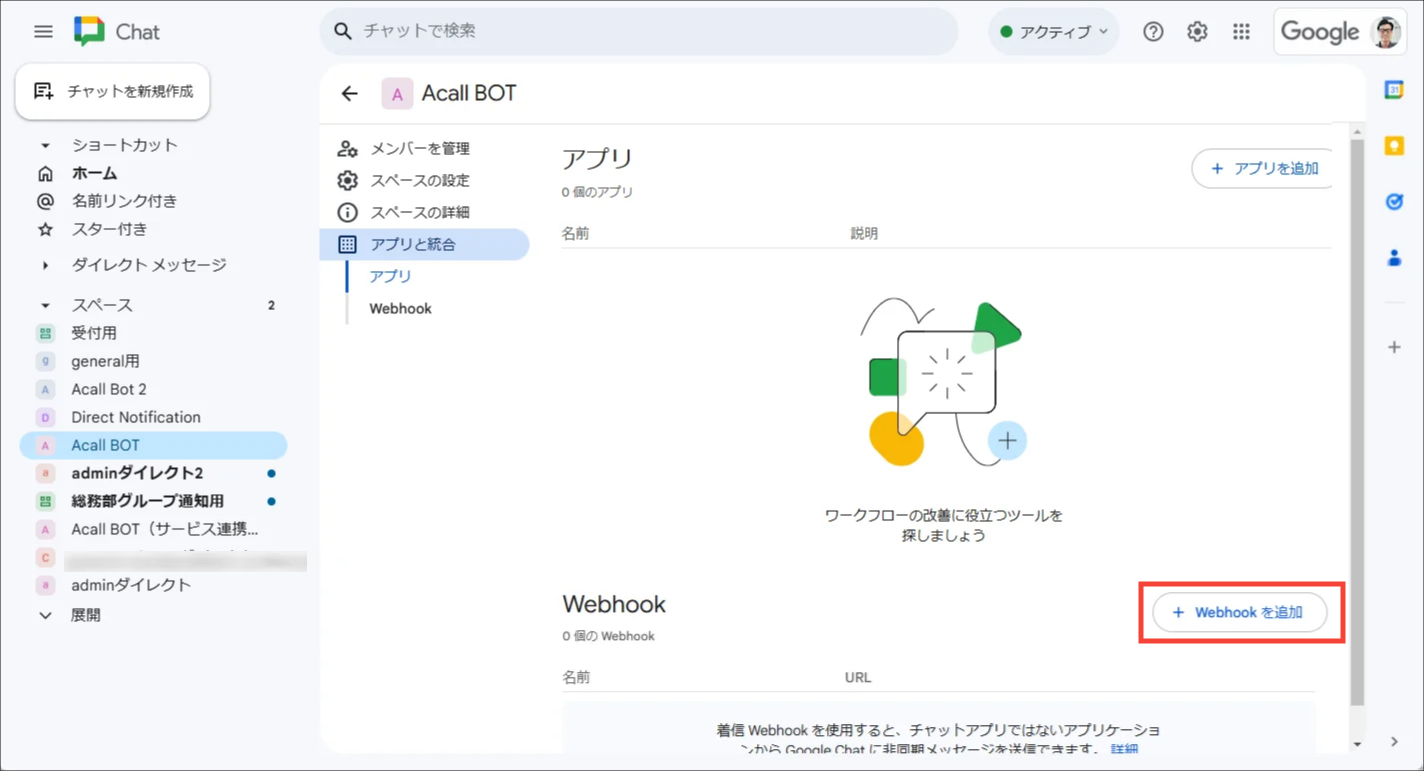1424x771 pixels.
Task: Select the アプリ sub-item
Action: [390, 276]
